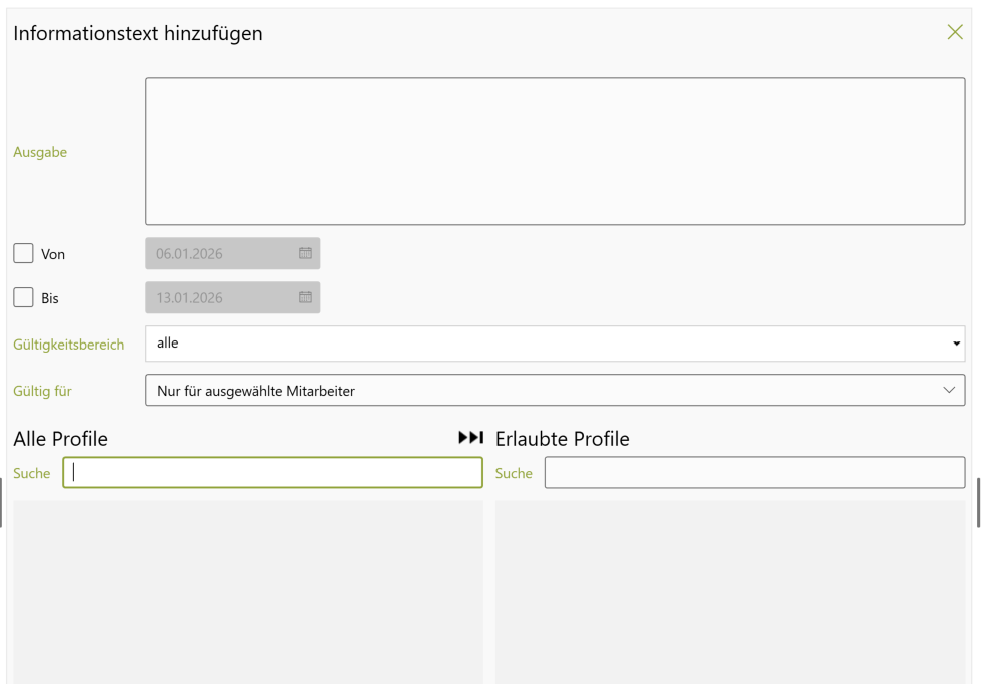
Task: Click the Suche field under Erlaubte Profile
Action: point(754,473)
